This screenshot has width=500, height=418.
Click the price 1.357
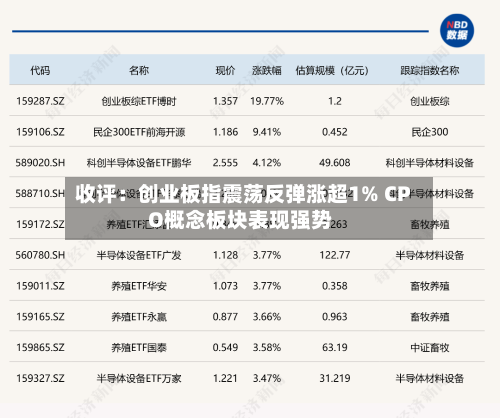(225, 101)
